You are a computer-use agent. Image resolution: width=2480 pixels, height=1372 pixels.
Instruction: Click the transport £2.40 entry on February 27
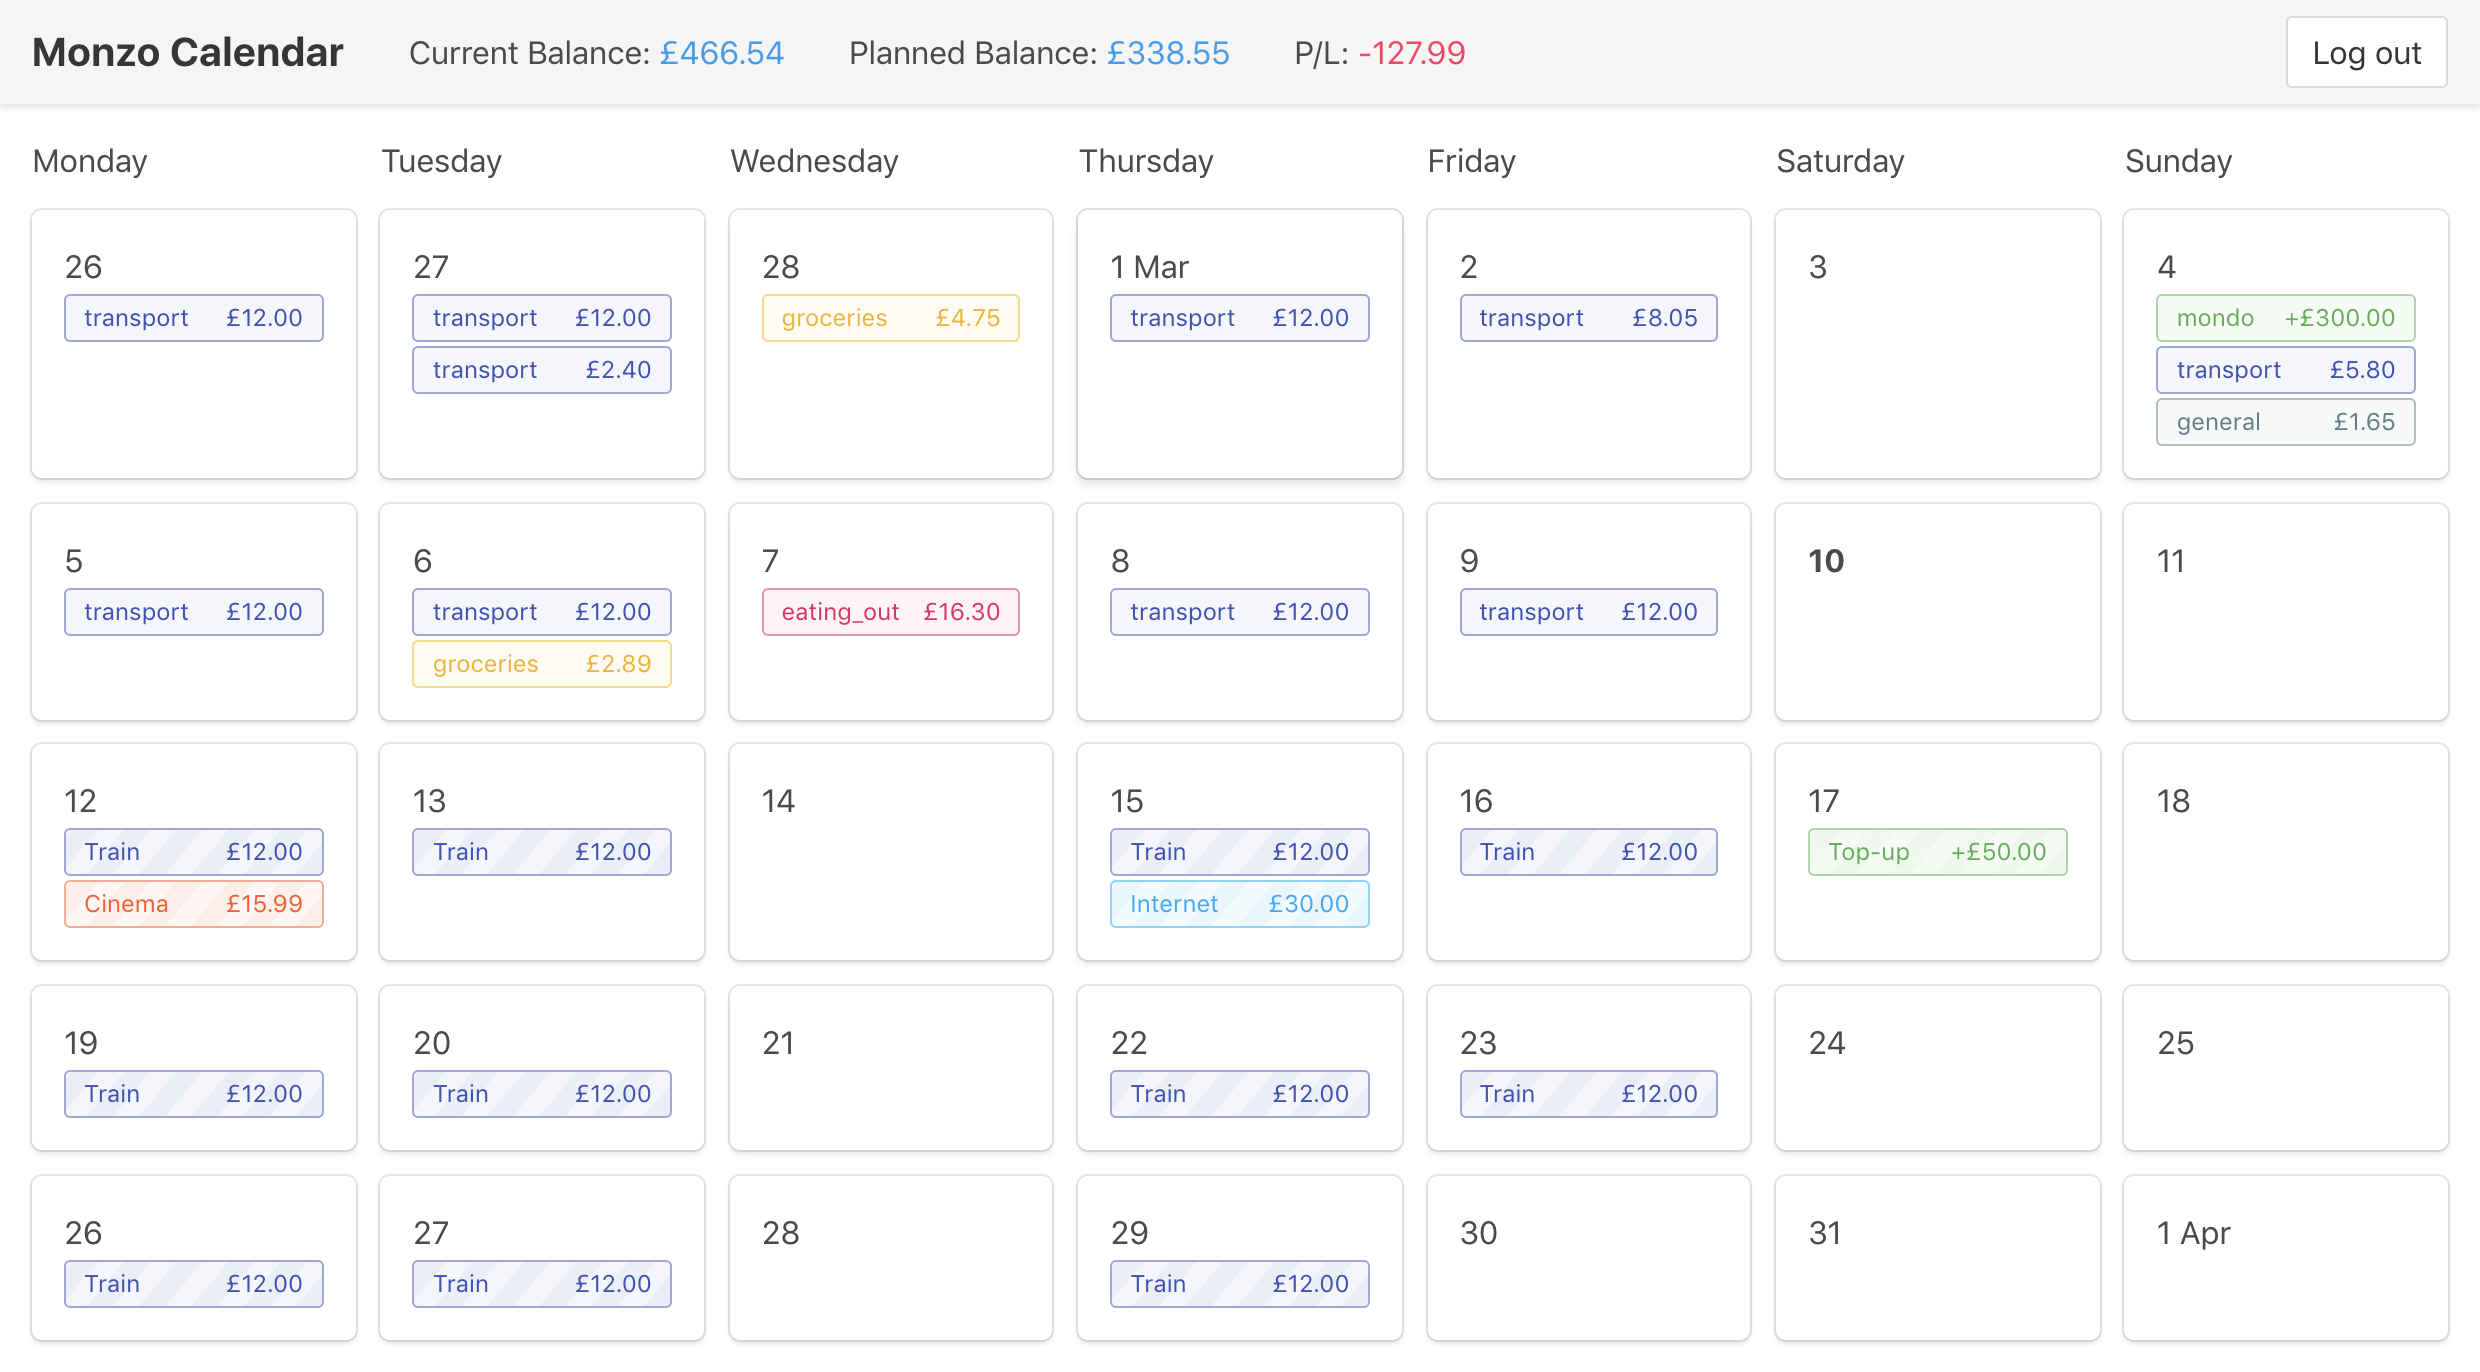(x=541, y=369)
